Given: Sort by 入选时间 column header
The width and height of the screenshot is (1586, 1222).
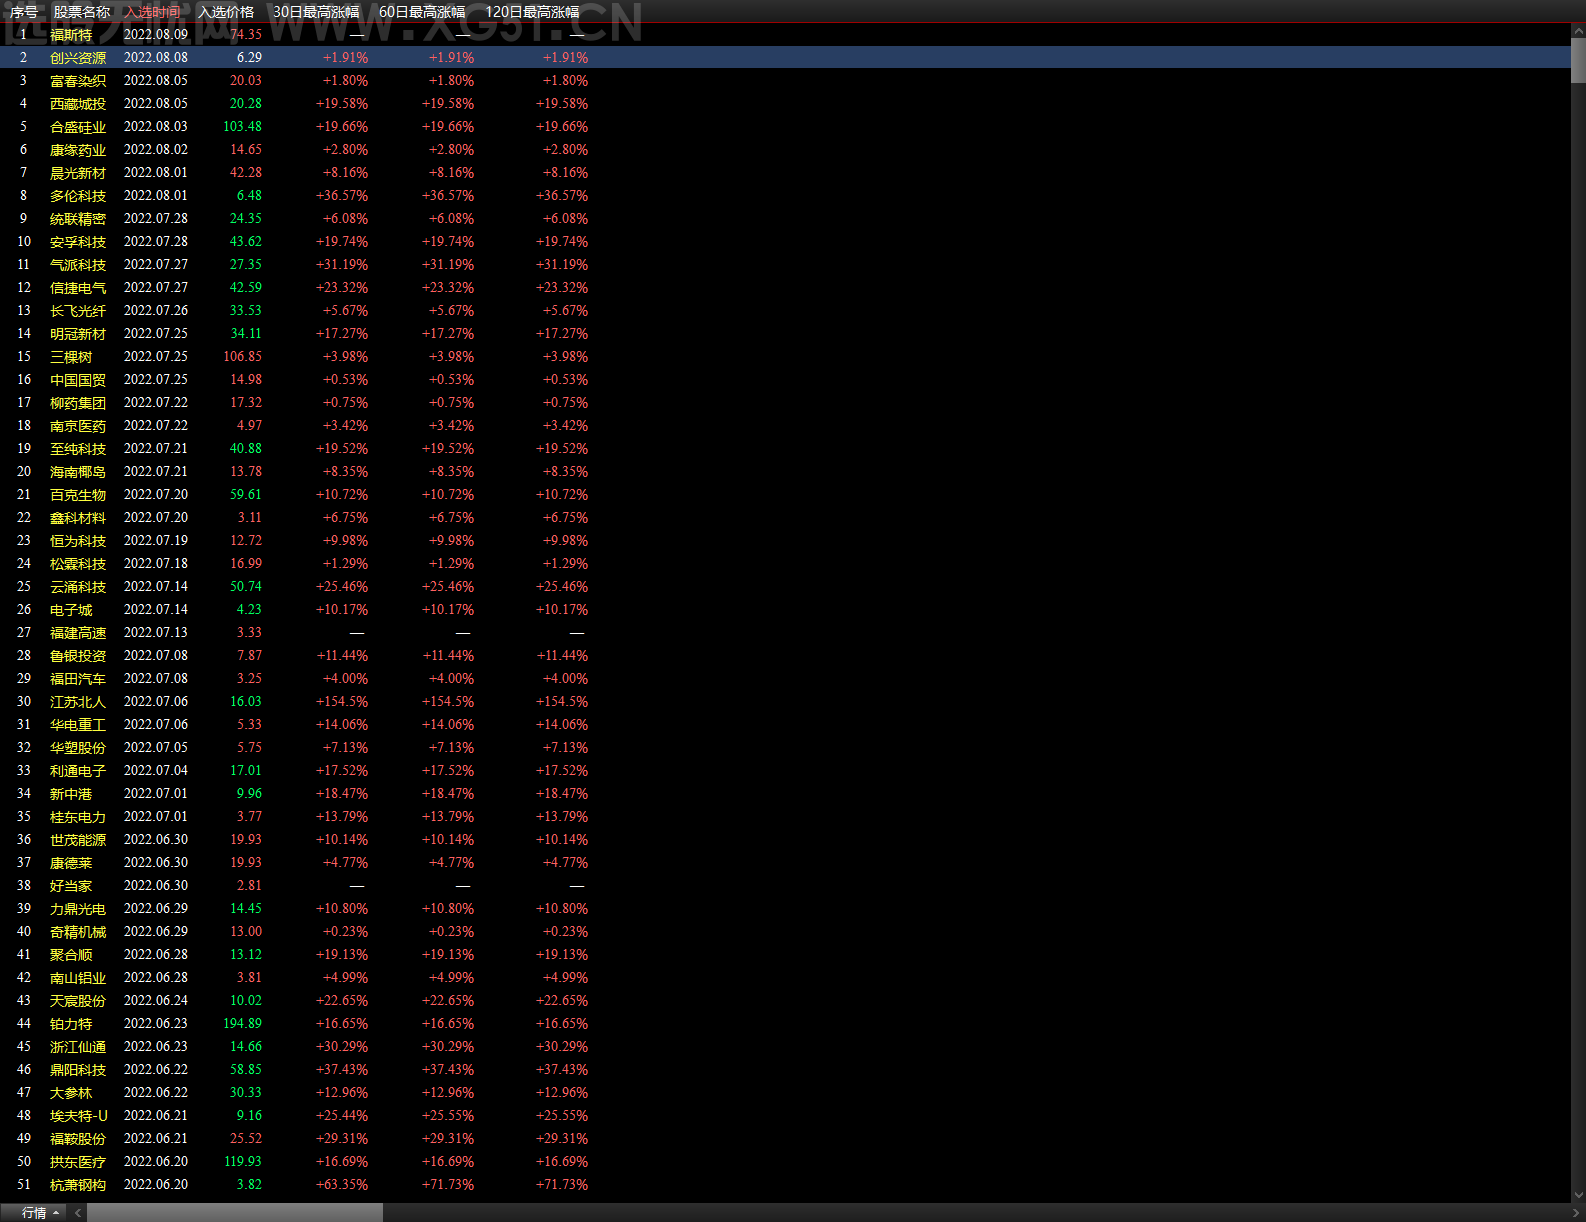Looking at the screenshot, I should tap(153, 12).
